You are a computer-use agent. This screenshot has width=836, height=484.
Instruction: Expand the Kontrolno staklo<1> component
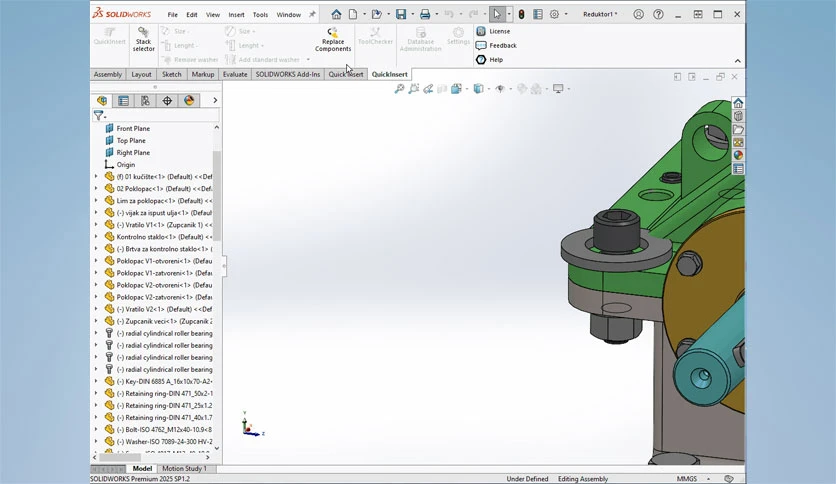click(96, 237)
